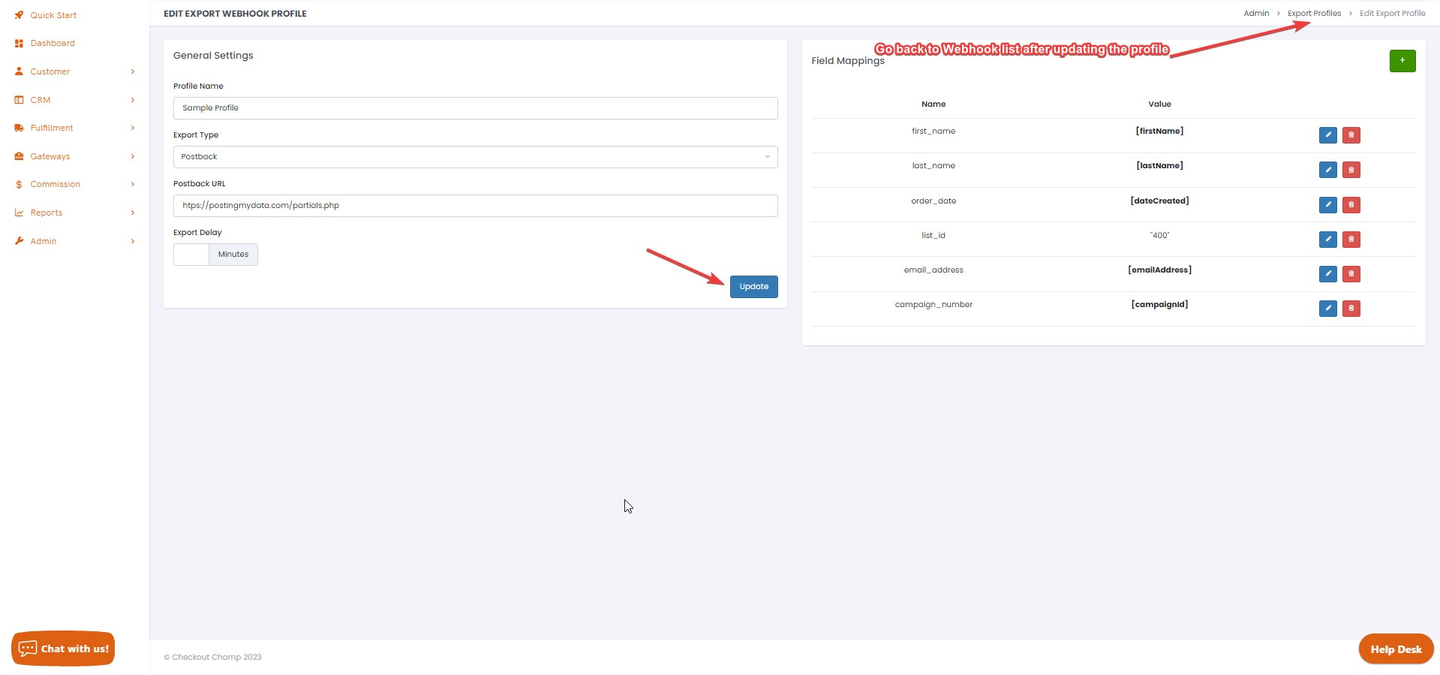Click the Reports chart icon

pyautogui.click(x=16, y=212)
